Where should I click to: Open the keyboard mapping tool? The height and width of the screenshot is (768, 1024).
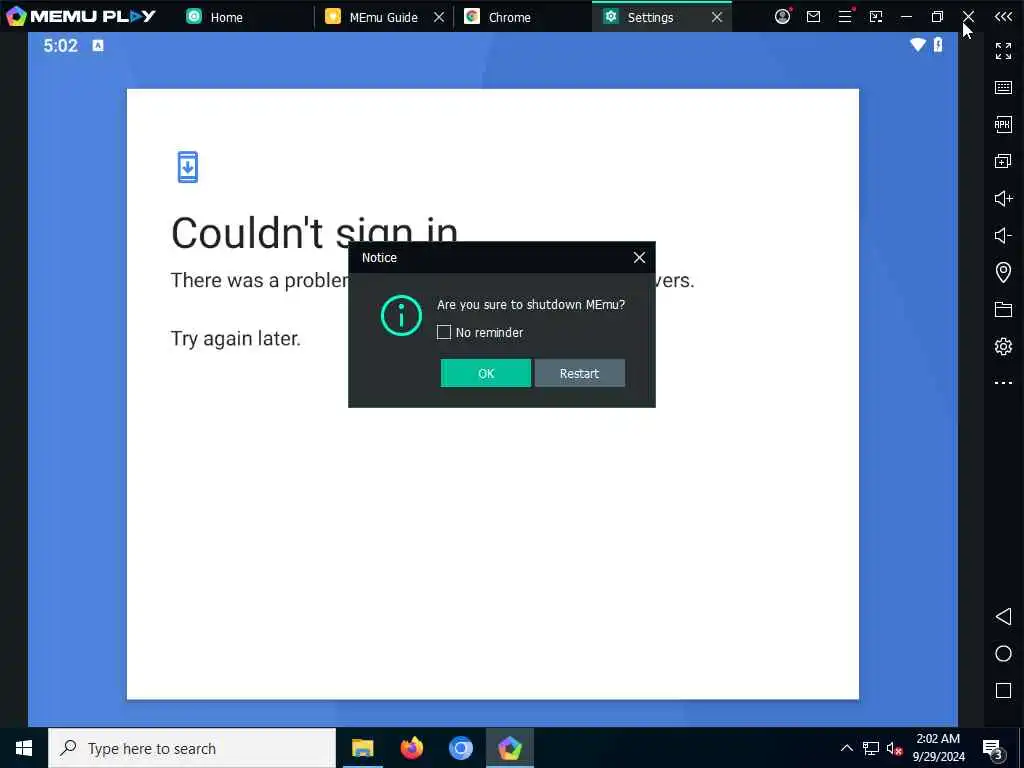pyautogui.click(x=1003, y=88)
